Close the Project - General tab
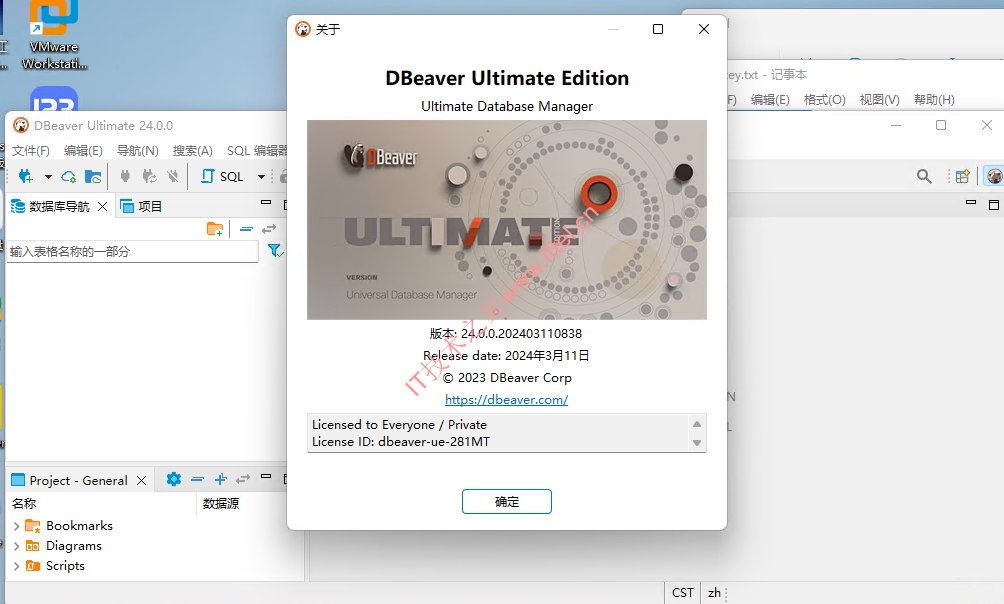 pyautogui.click(x=142, y=480)
